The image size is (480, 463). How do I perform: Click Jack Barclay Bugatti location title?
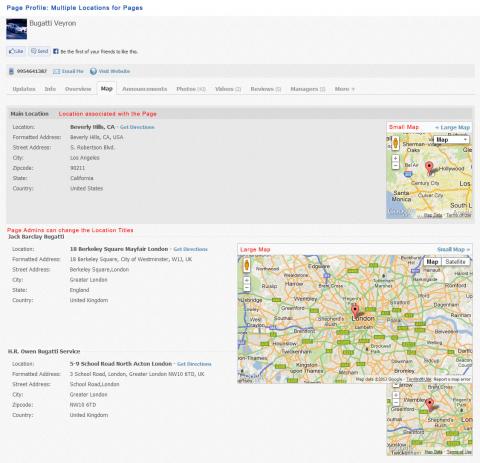[36, 237]
